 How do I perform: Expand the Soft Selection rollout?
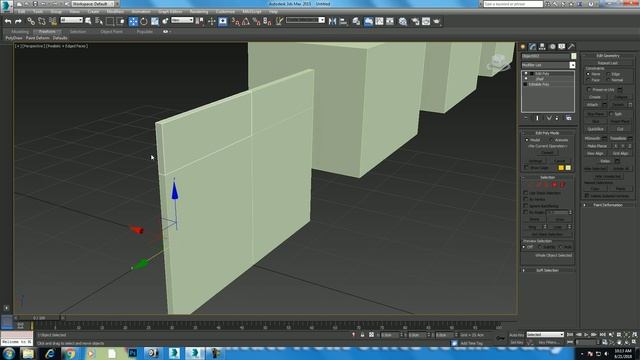pos(548,270)
